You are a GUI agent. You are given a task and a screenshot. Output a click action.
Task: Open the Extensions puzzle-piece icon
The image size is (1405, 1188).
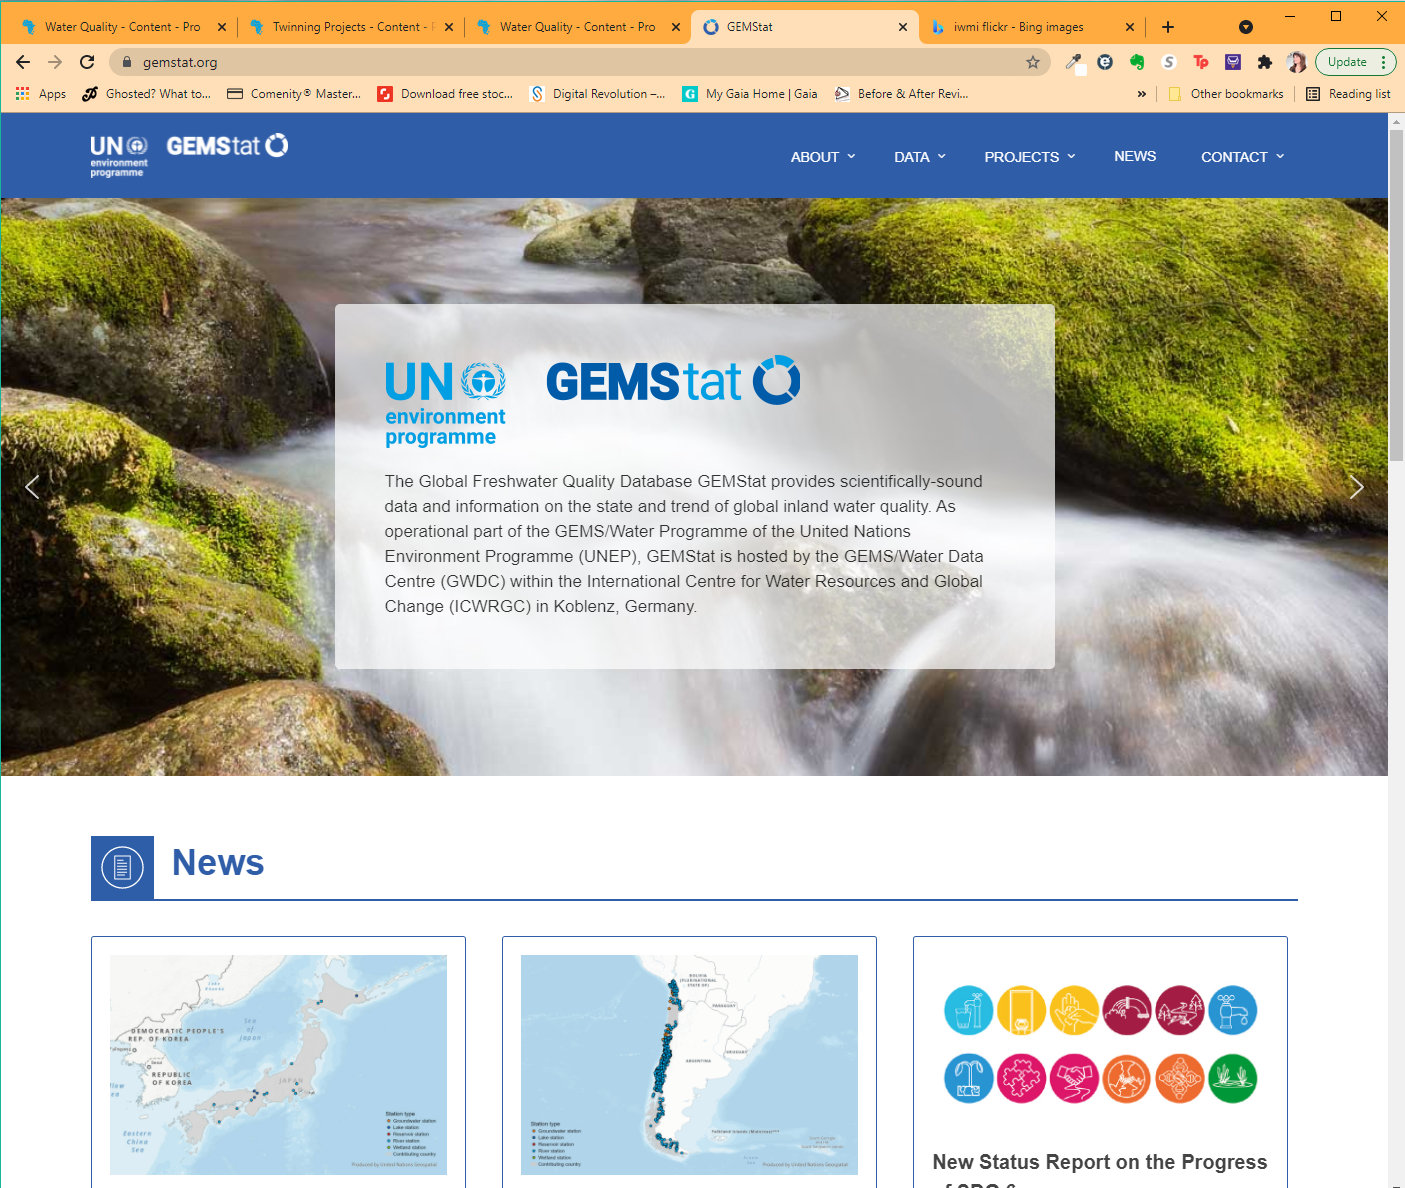tap(1265, 62)
